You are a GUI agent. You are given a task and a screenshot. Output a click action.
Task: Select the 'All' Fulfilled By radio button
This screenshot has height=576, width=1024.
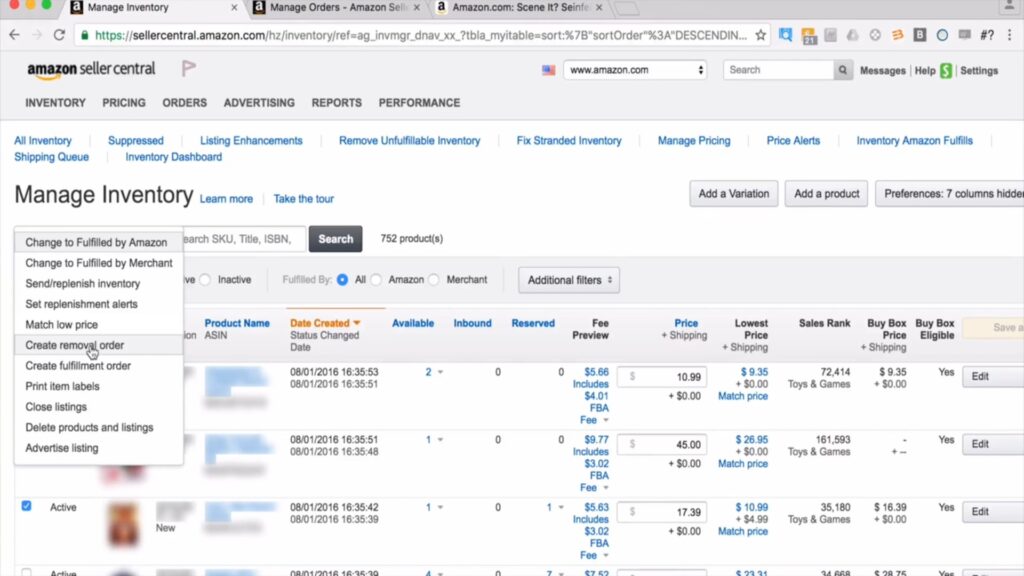(x=343, y=280)
